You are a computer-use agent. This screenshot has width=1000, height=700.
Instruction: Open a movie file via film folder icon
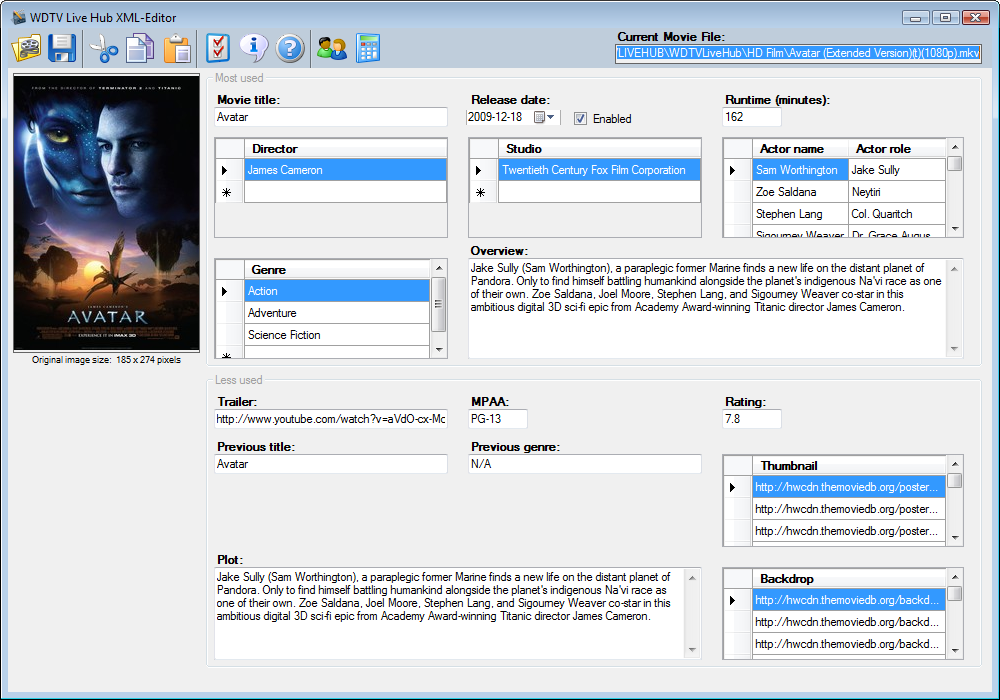[x=26, y=48]
